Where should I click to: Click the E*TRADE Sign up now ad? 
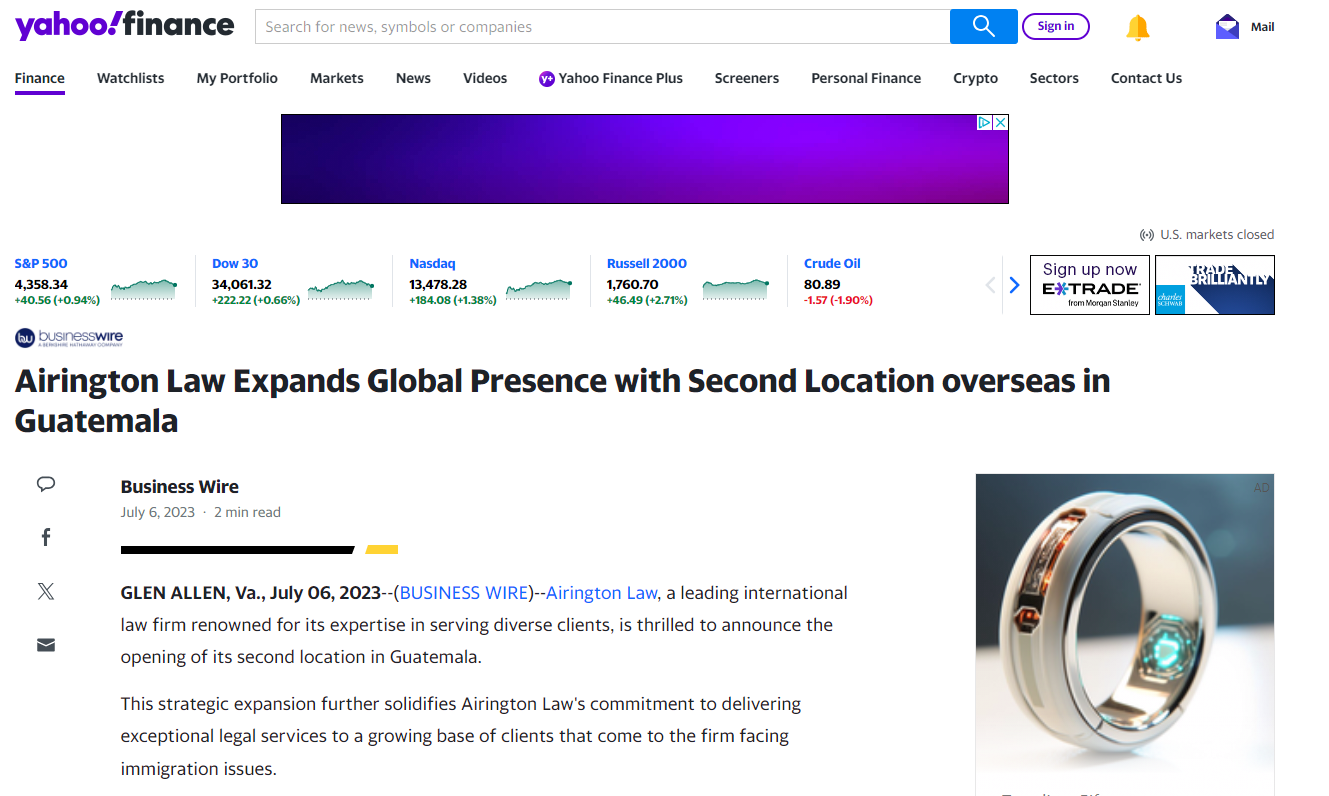(1090, 285)
